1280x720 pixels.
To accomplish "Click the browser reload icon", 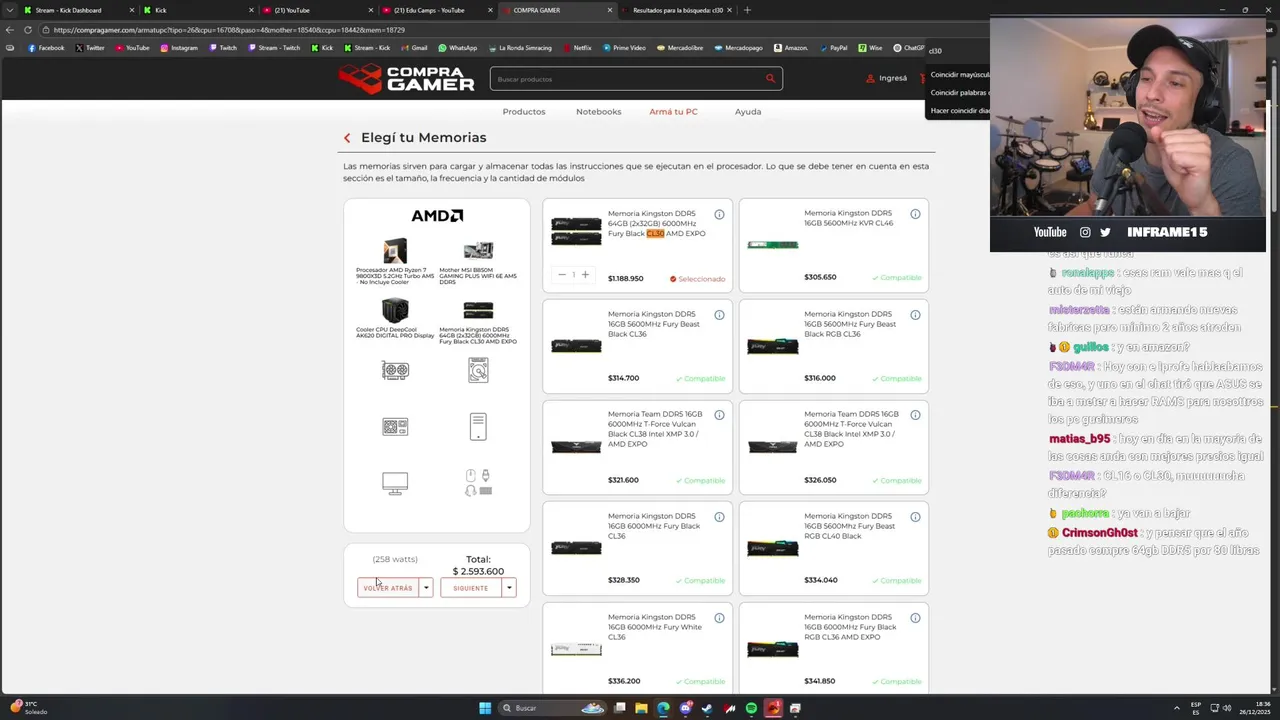I will [28, 30].
